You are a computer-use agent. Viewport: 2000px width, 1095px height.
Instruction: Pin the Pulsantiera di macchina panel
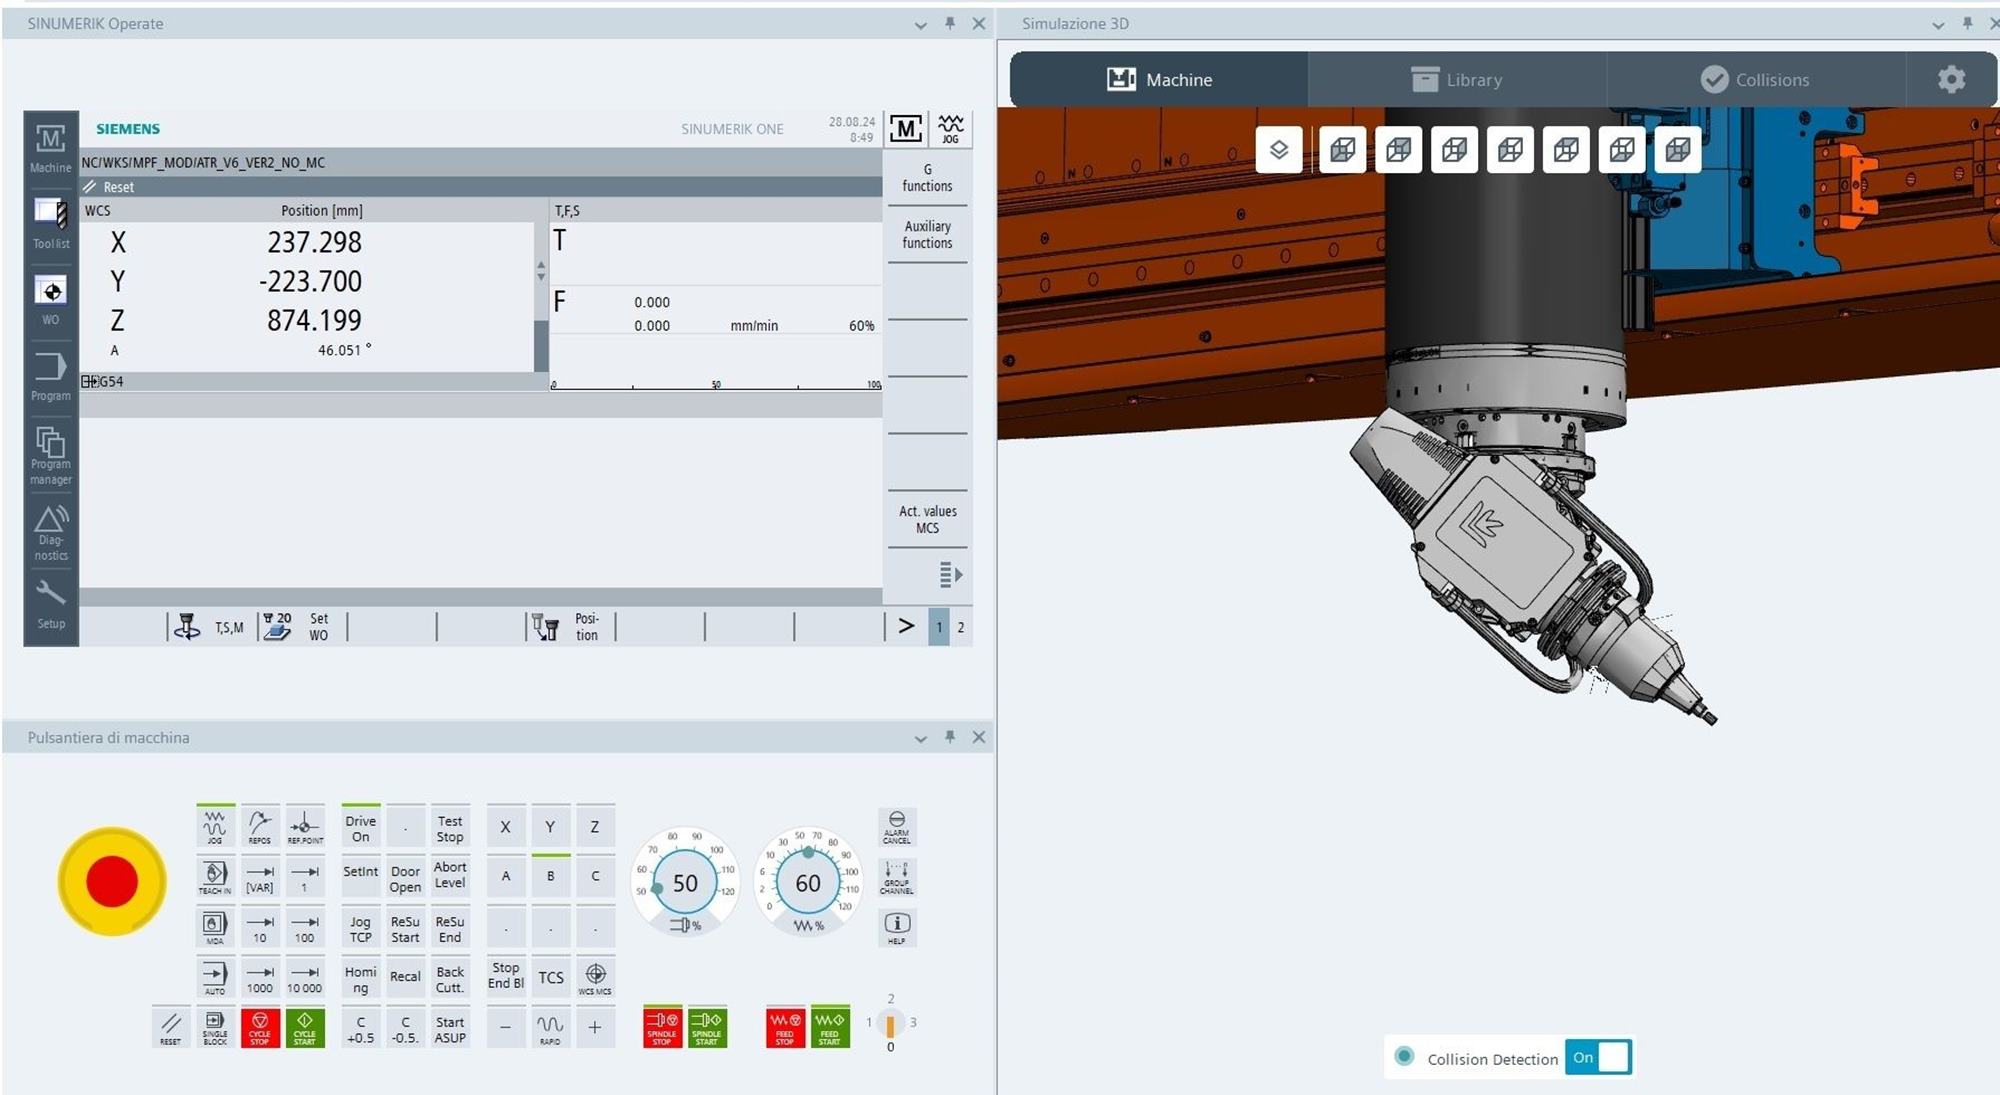(x=948, y=737)
